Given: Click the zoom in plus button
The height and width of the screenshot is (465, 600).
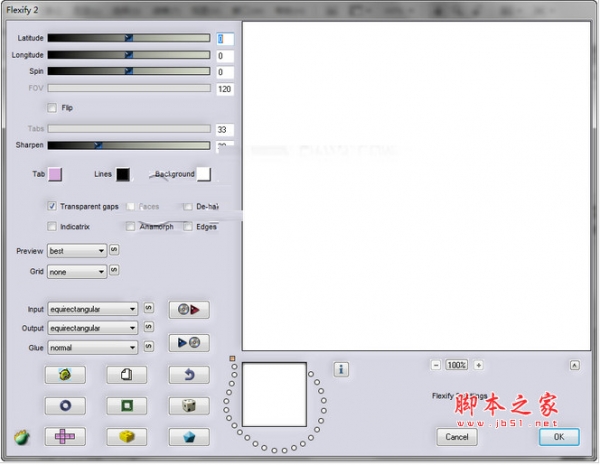Looking at the screenshot, I should point(478,365).
